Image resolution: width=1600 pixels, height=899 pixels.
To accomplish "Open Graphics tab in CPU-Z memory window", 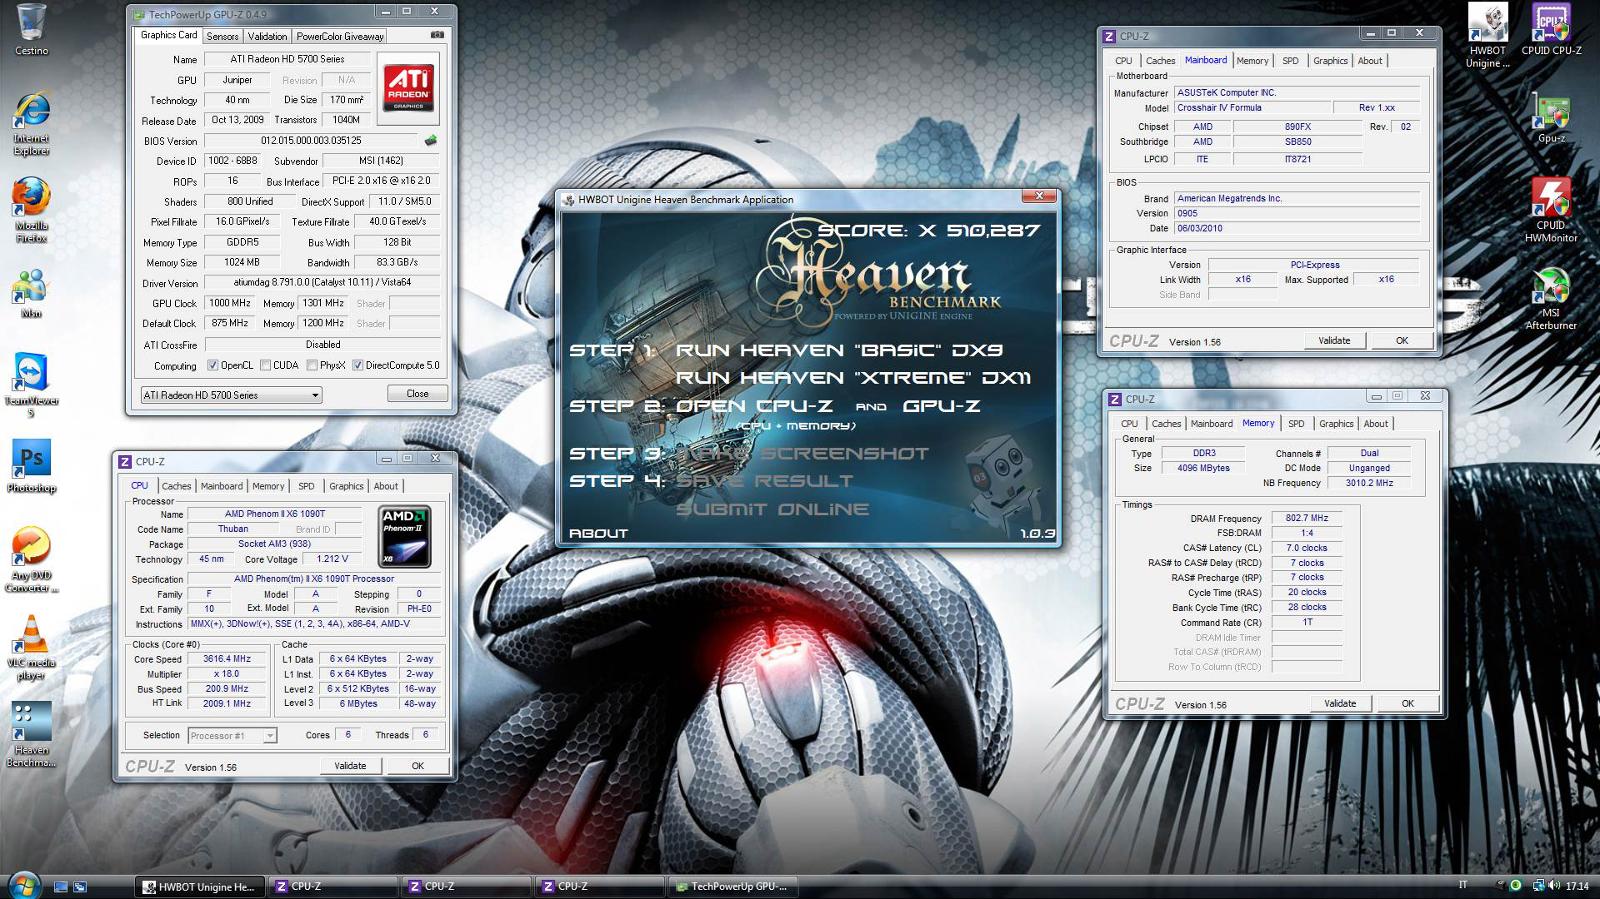I will pos(1336,424).
